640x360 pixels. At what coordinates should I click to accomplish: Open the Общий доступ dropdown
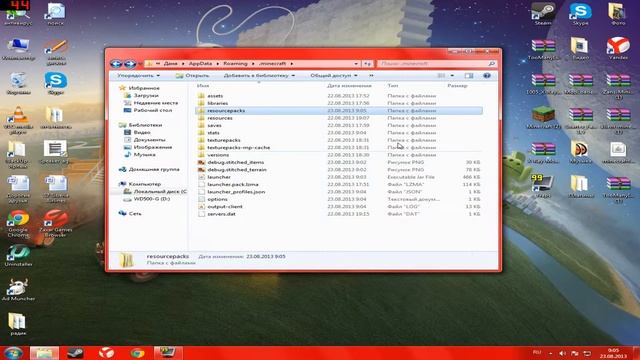[x=333, y=76]
